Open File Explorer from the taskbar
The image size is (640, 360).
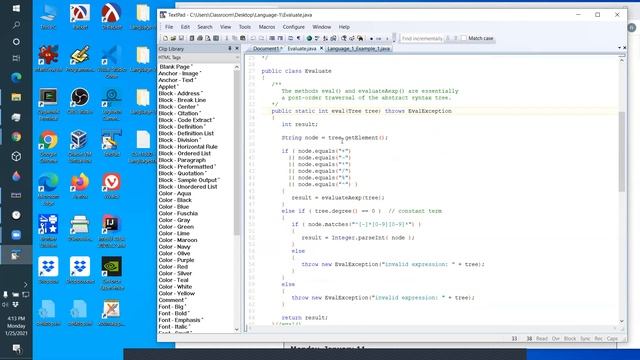16,97
